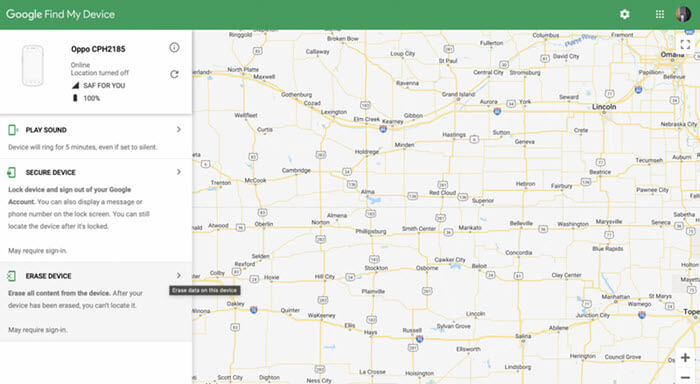Click the Erase Device icon
The image size is (700, 384).
pos(12,276)
